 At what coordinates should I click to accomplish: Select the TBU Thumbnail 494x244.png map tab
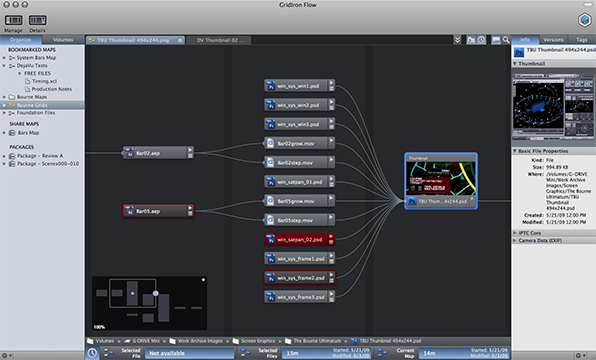pyautogui.click(x=135, y=40)
